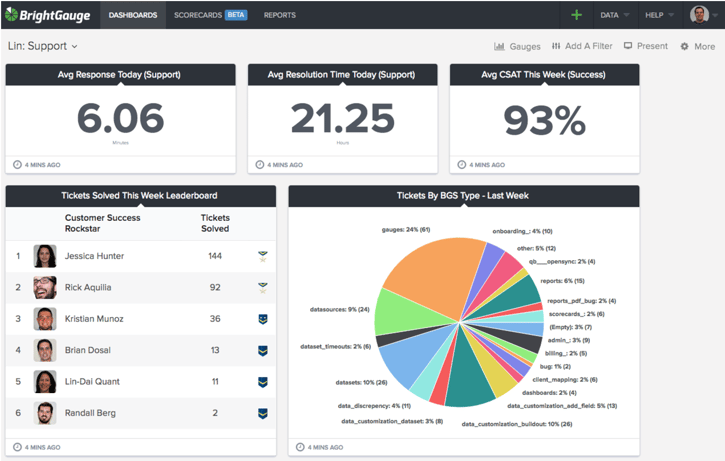Click the green plus add icon
The width and height of the screenshot is (725, 461).
tap(576, 15)
